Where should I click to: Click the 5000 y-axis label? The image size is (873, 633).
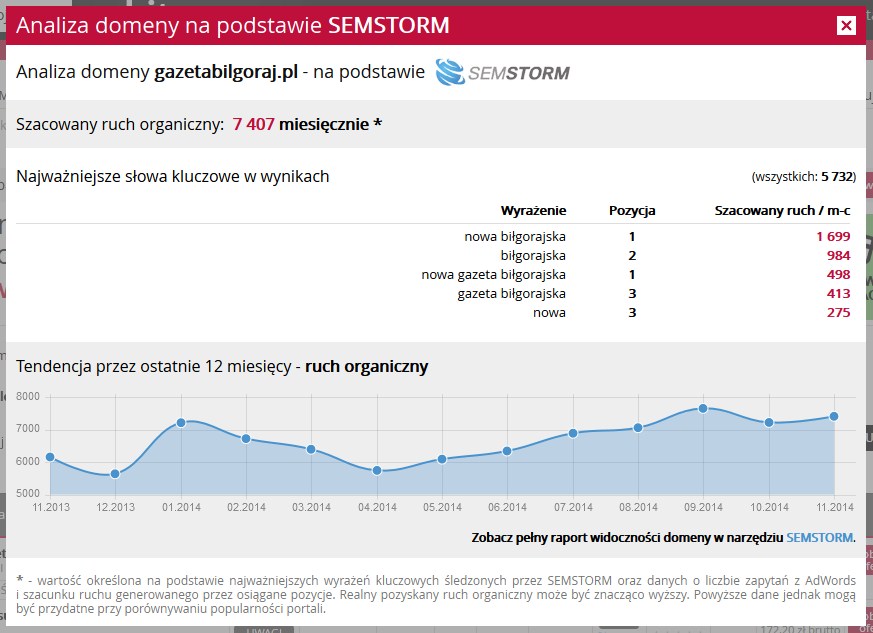click(x=28, y=493)
